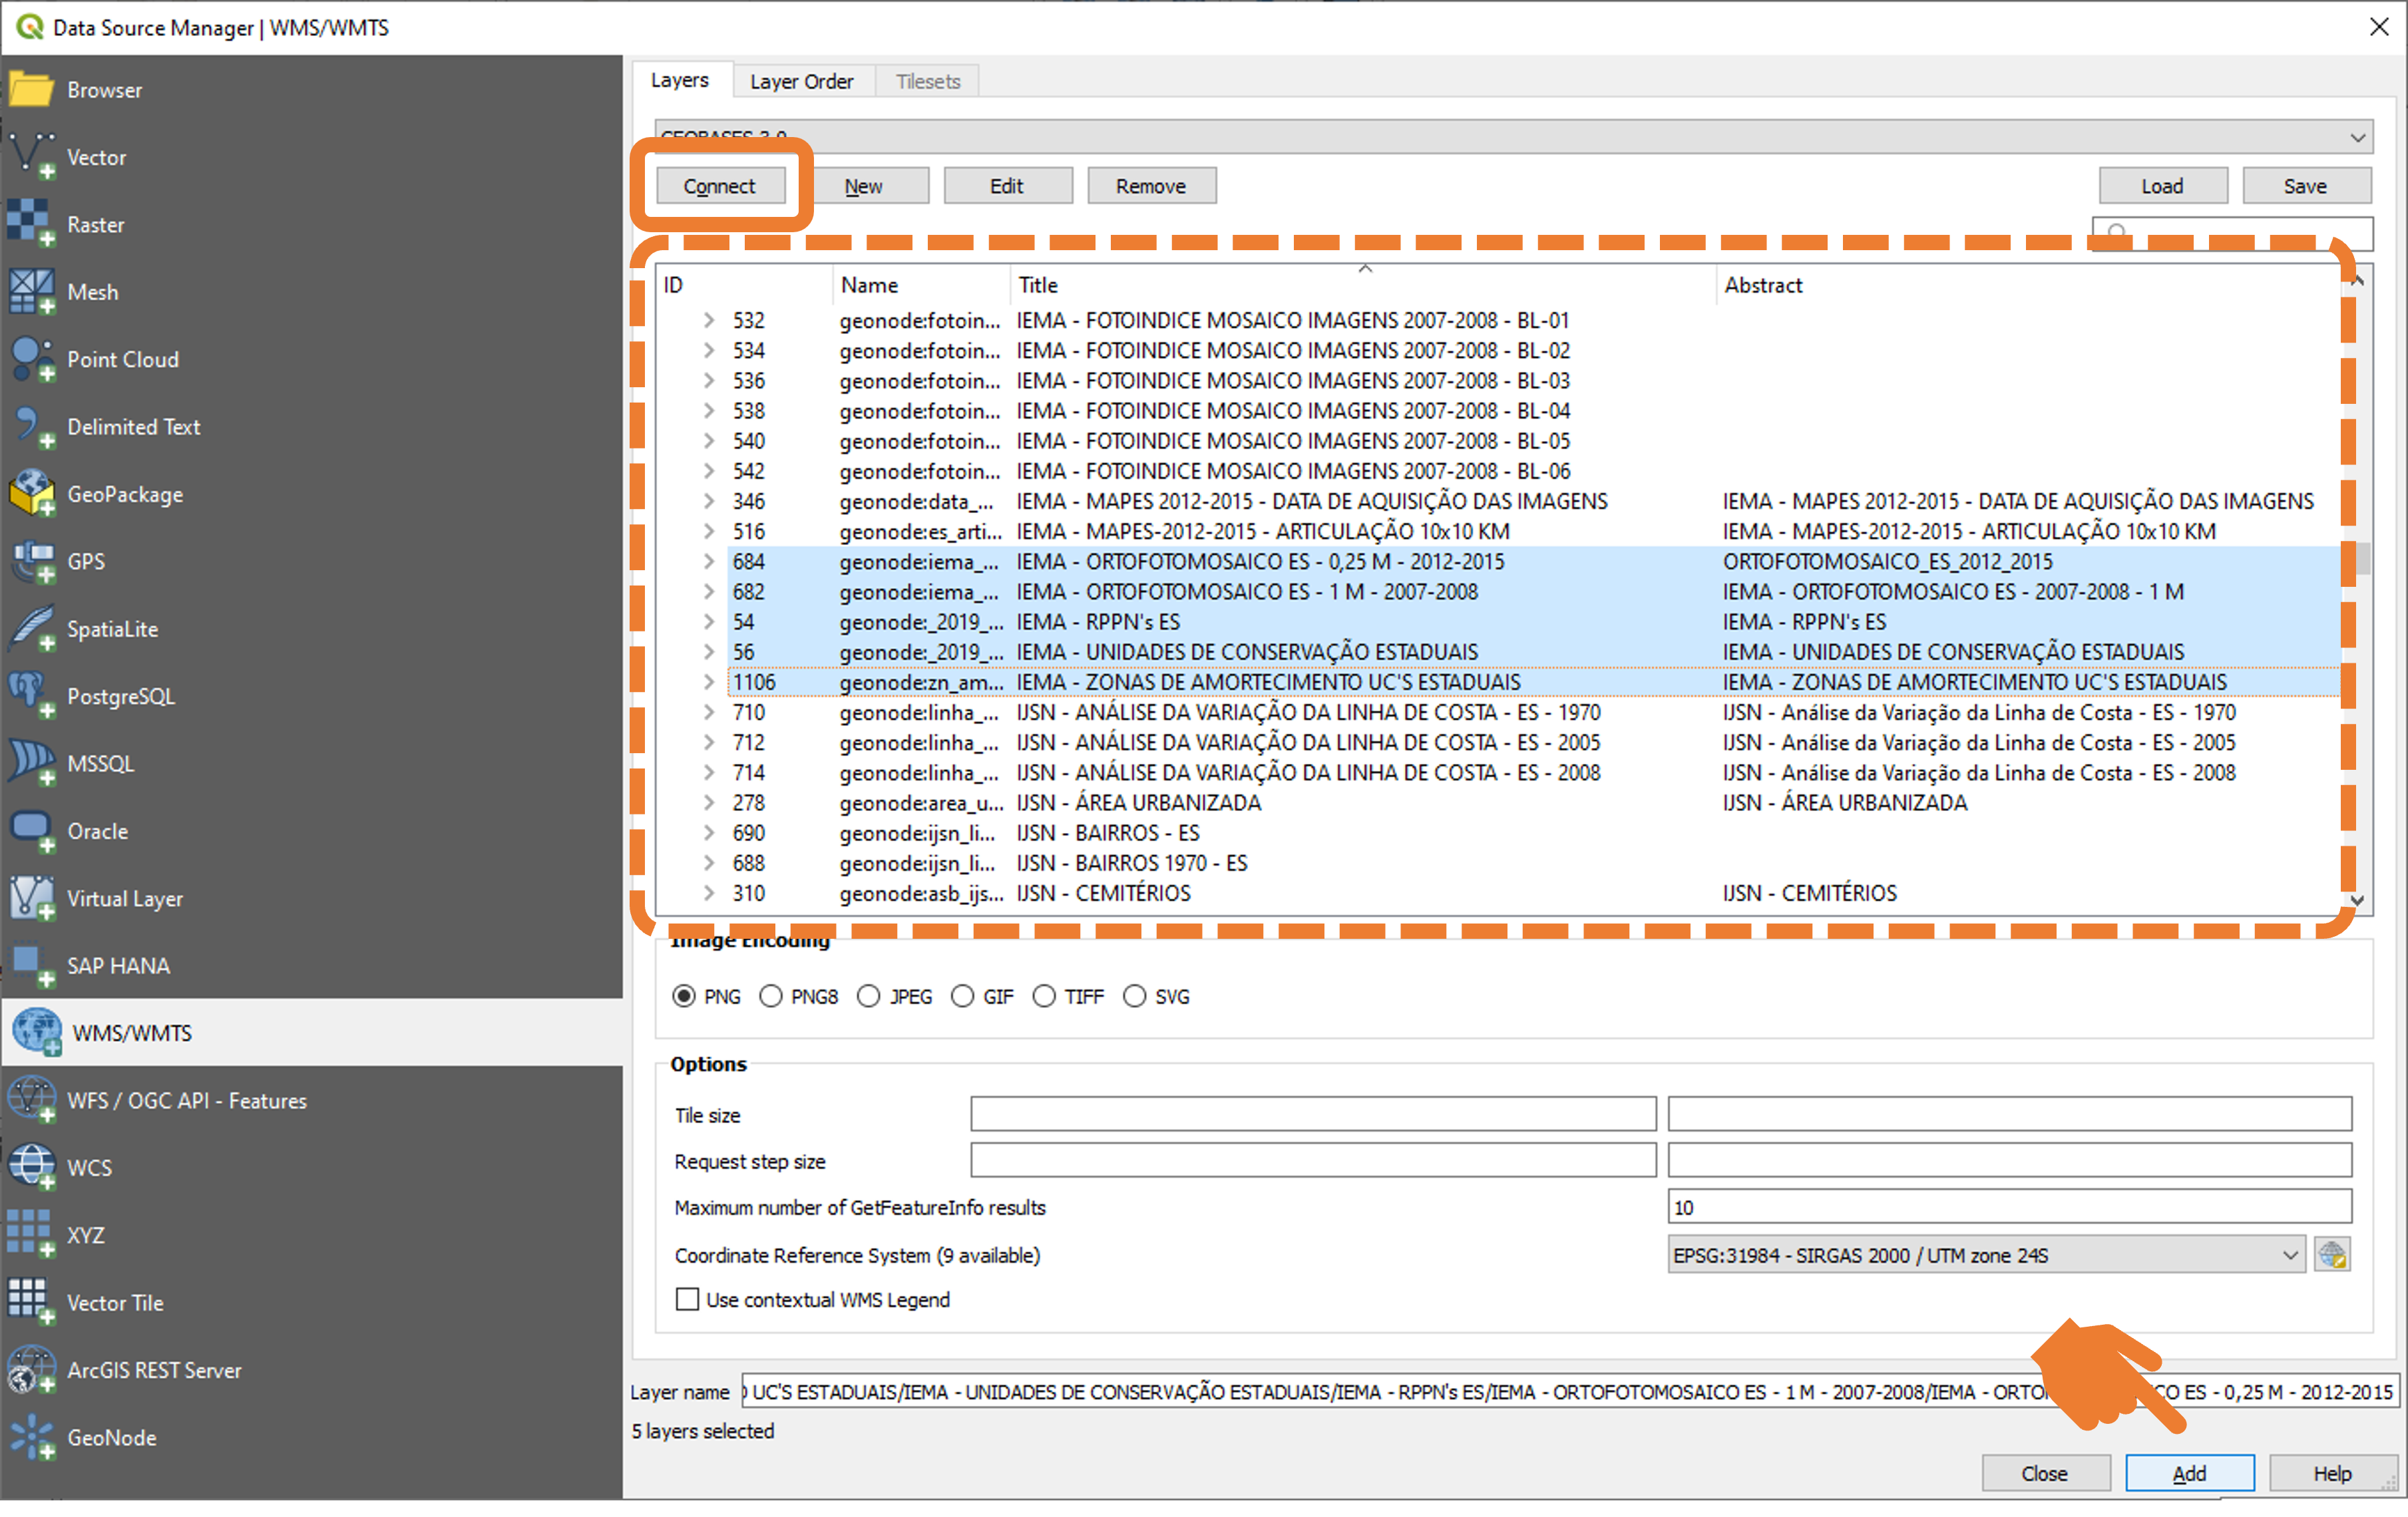Choose the Raster source type
This screenshot has height=1517, width=2408.
click(311, 225)
